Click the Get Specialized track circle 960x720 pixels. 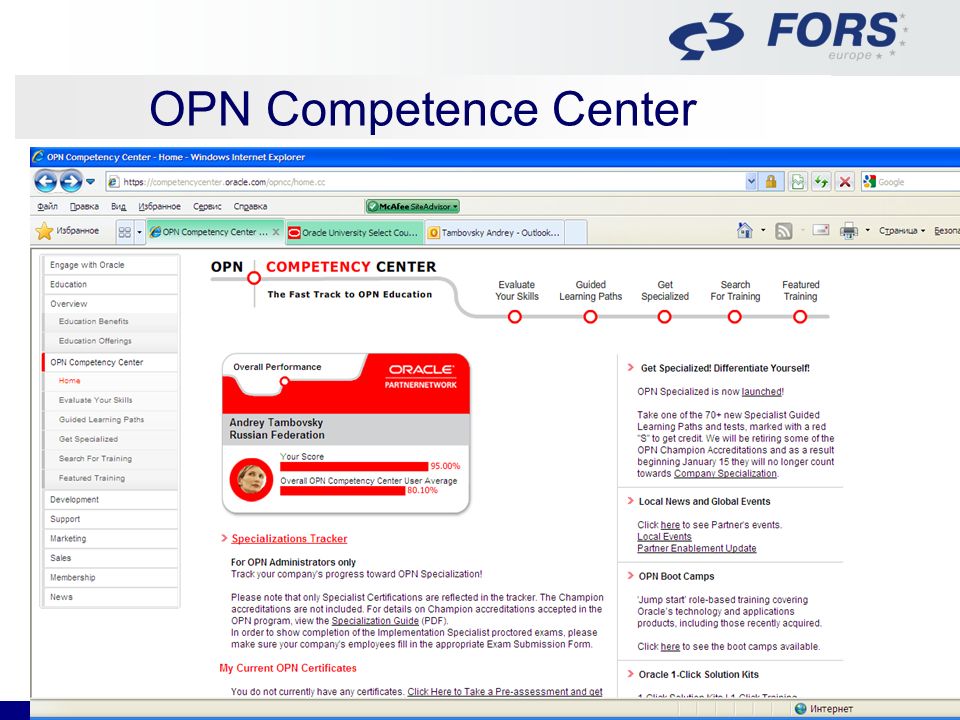(664, 317)
